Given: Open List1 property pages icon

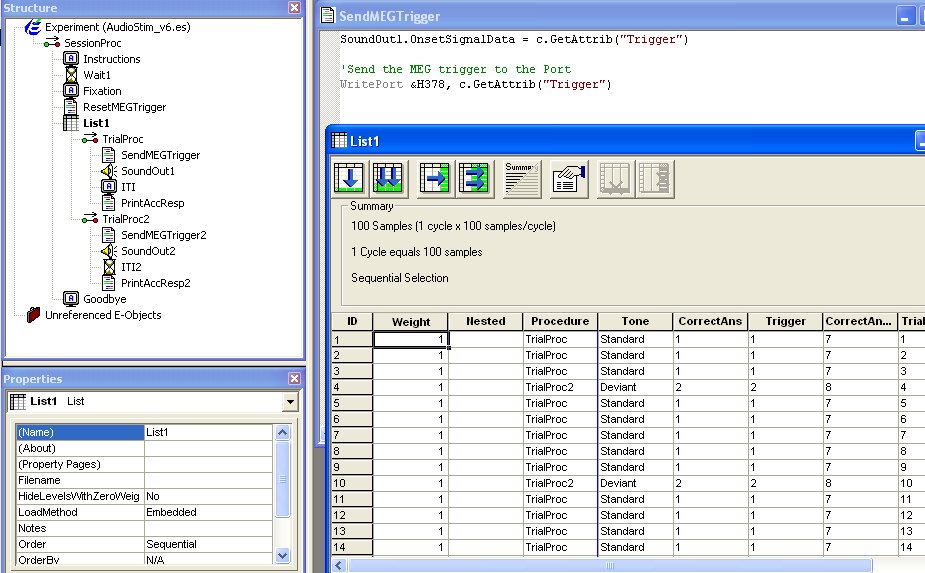Looking at the screenshot, I should point(568,178).
